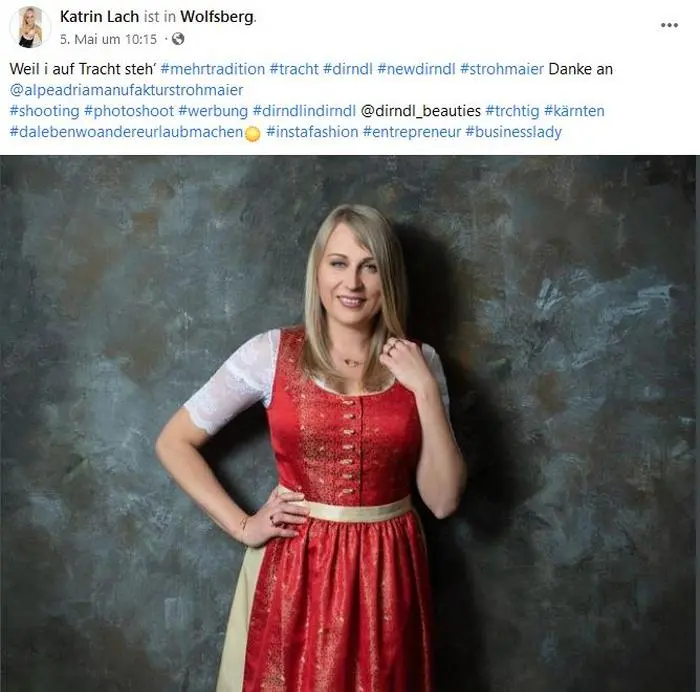Open Katrin Lach's profile picture
This screenshot has height=692, width=700.
tap(30, 28)
